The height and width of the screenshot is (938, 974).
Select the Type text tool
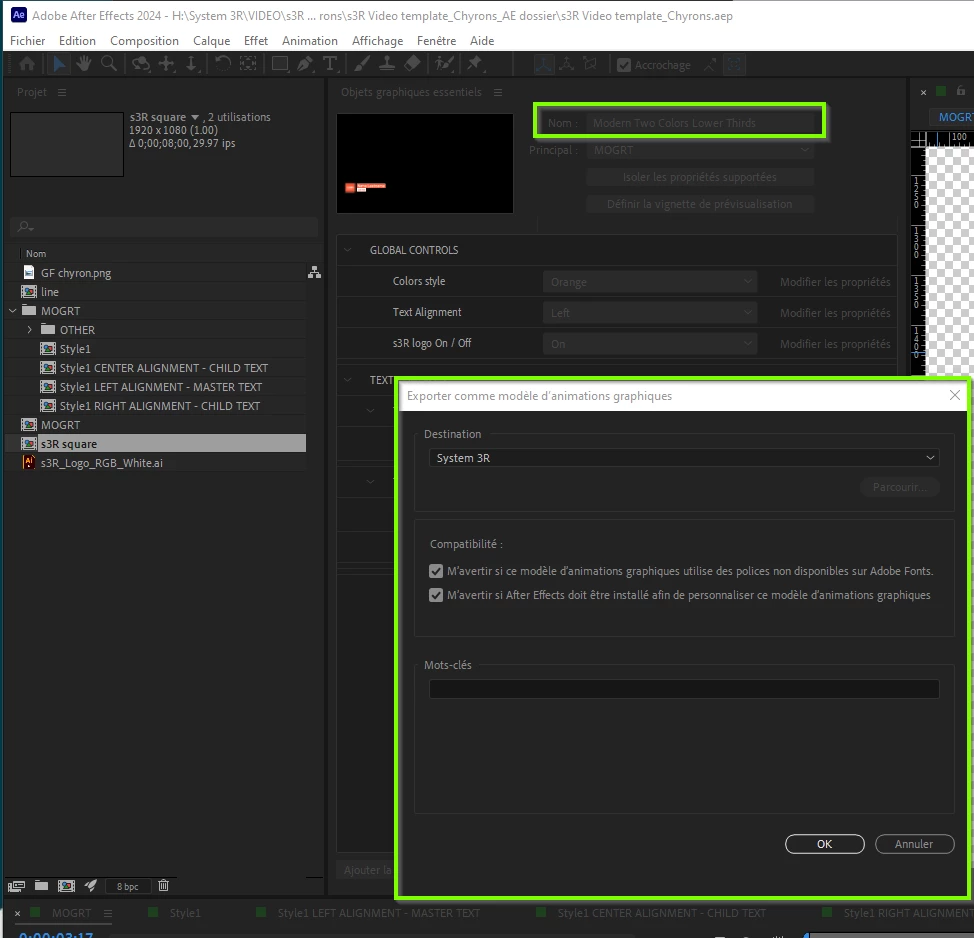(330, 64)
